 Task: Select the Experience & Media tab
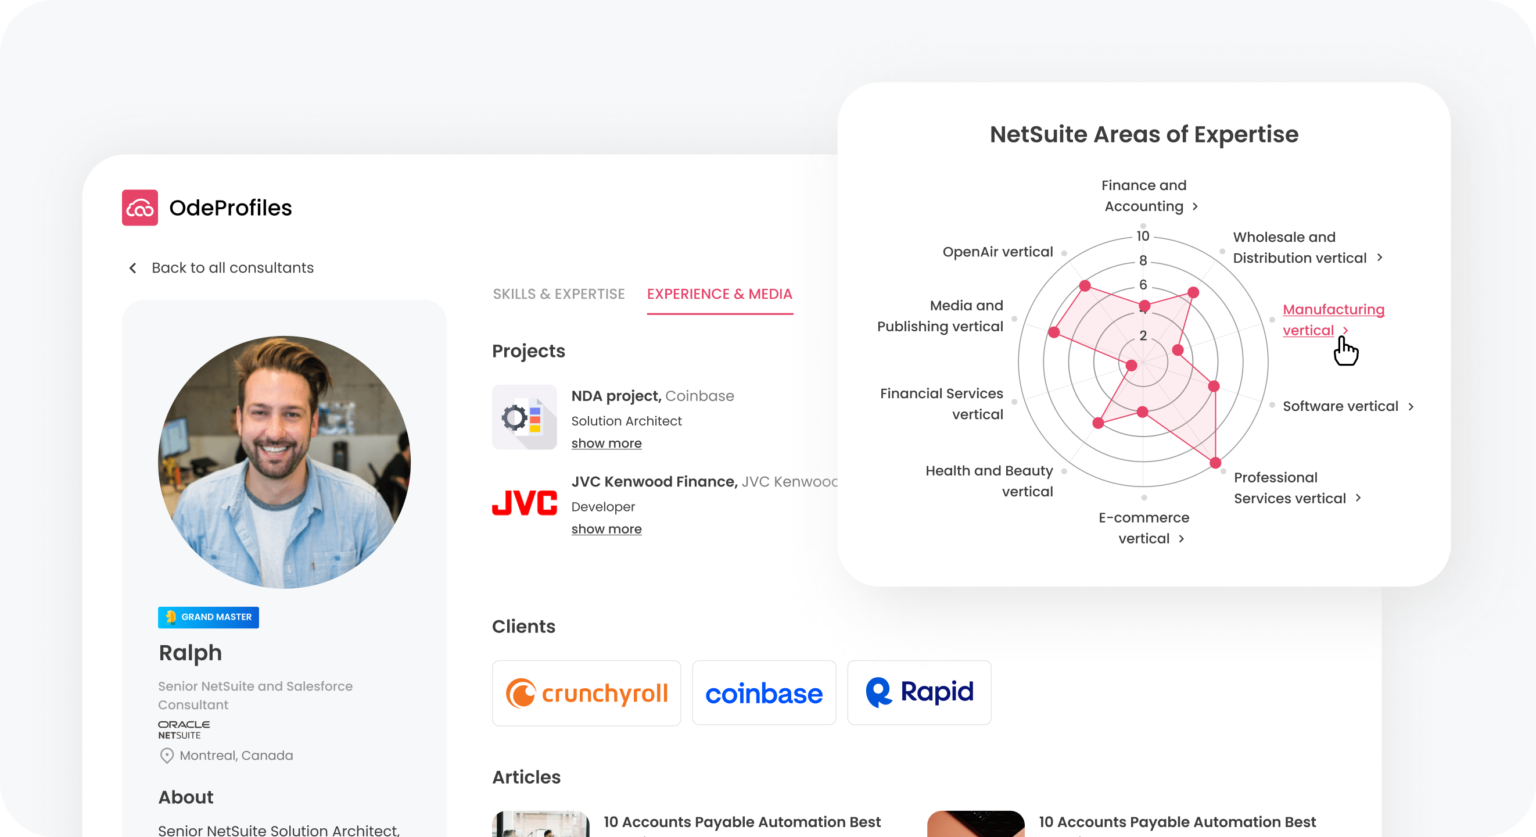[x=719, y=294]
